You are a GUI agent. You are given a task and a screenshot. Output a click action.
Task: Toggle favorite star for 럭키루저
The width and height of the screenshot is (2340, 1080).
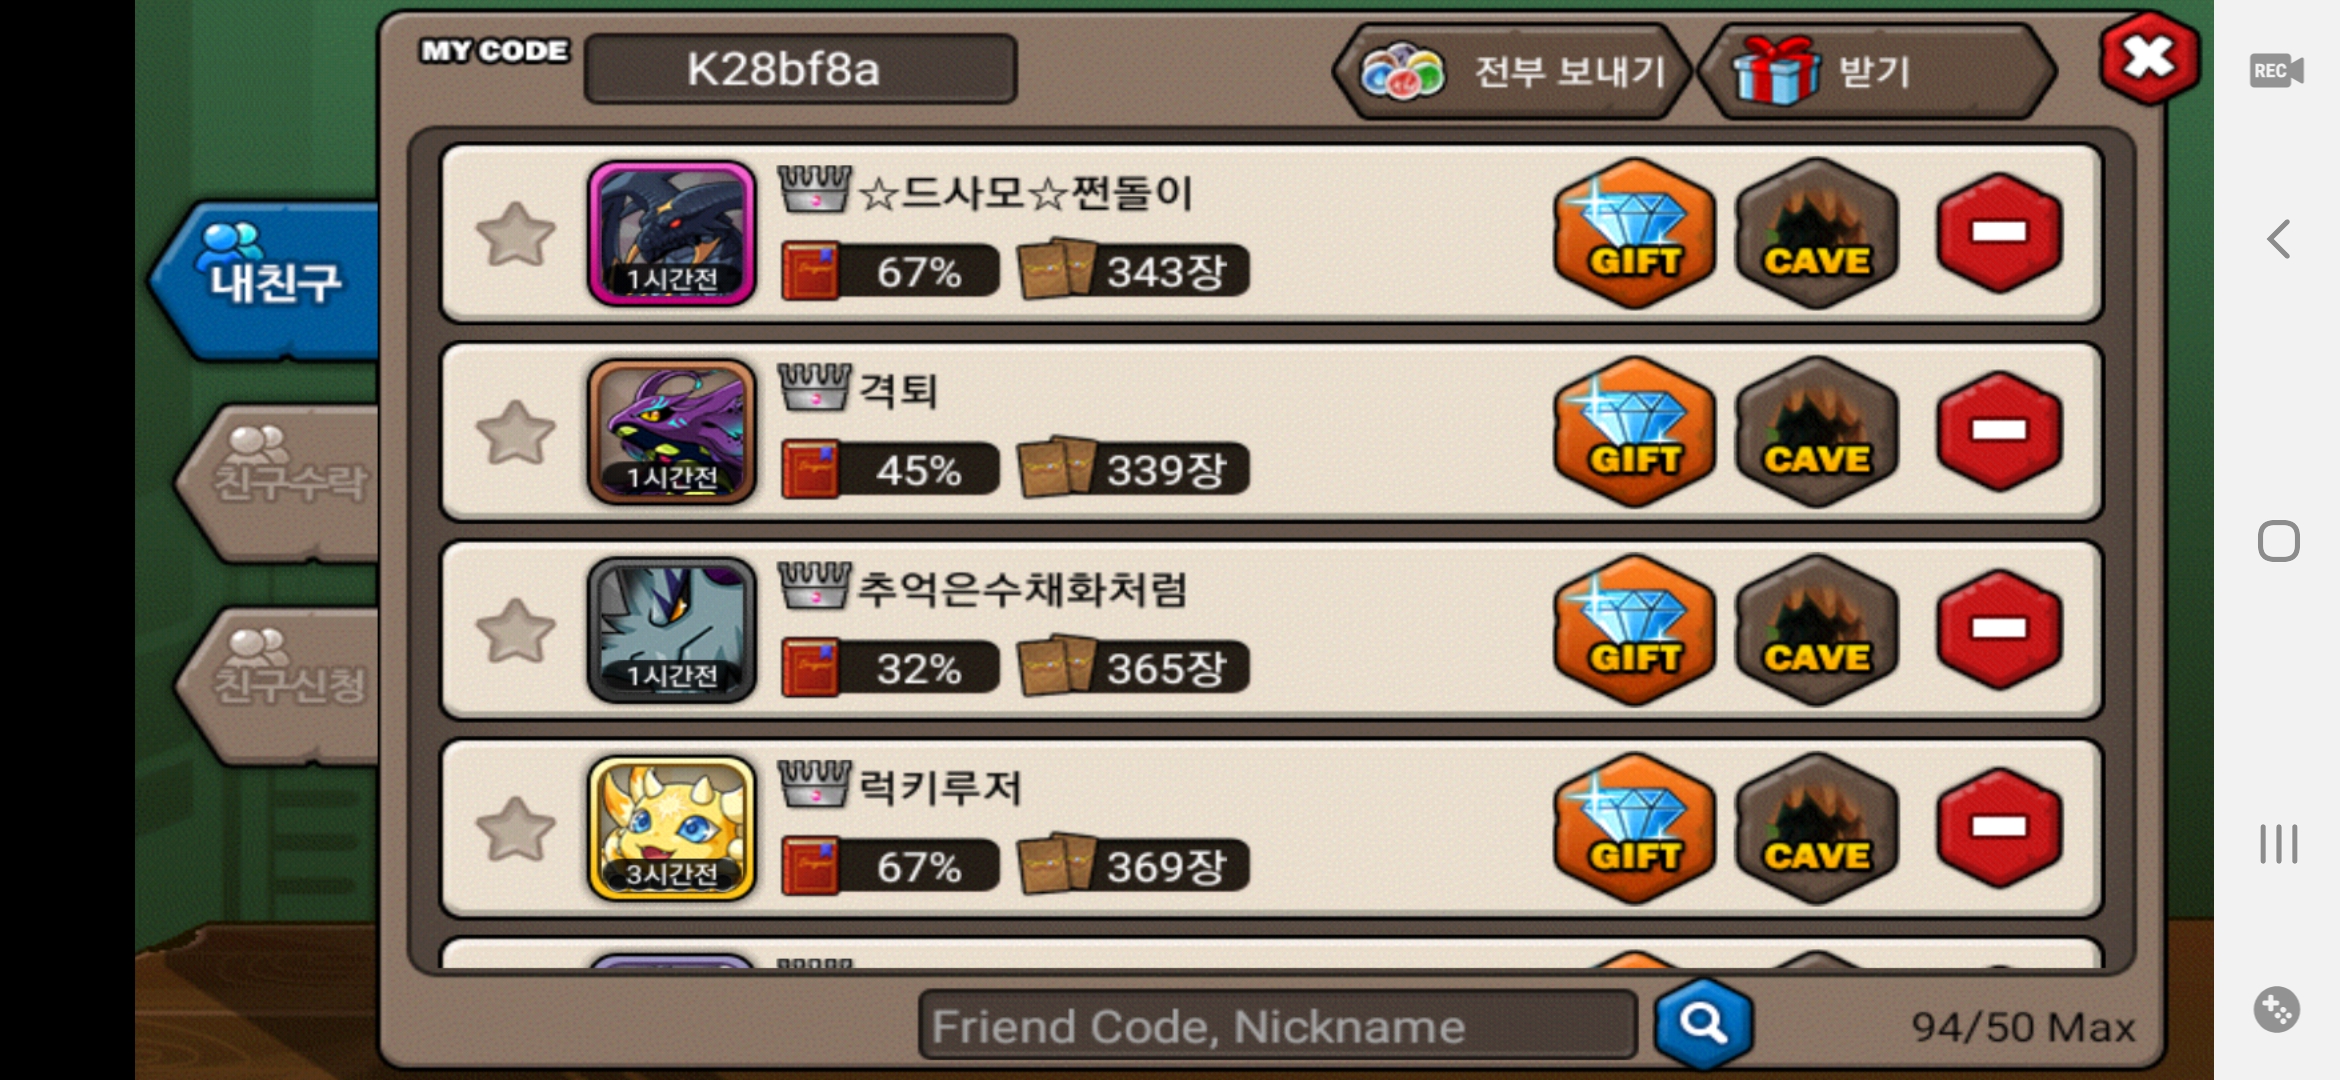pos(516,829)
